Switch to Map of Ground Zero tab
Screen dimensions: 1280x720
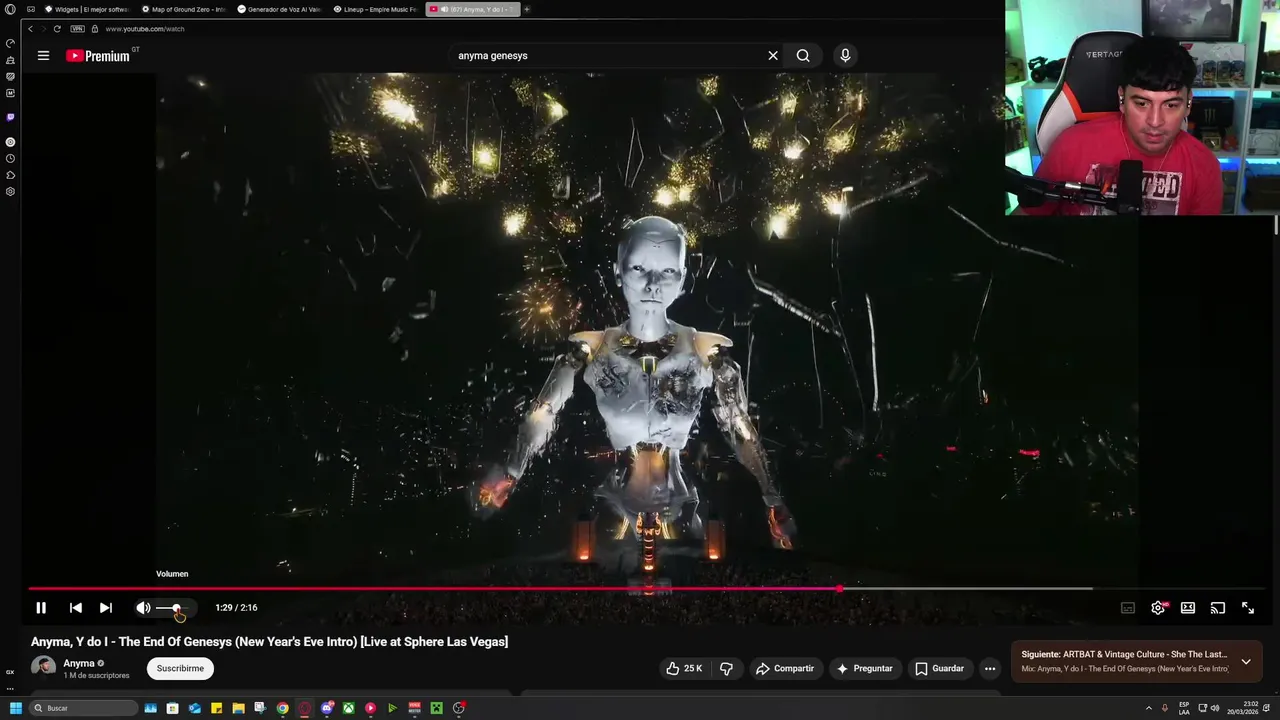pyautogui.click(x=183, y=9)
